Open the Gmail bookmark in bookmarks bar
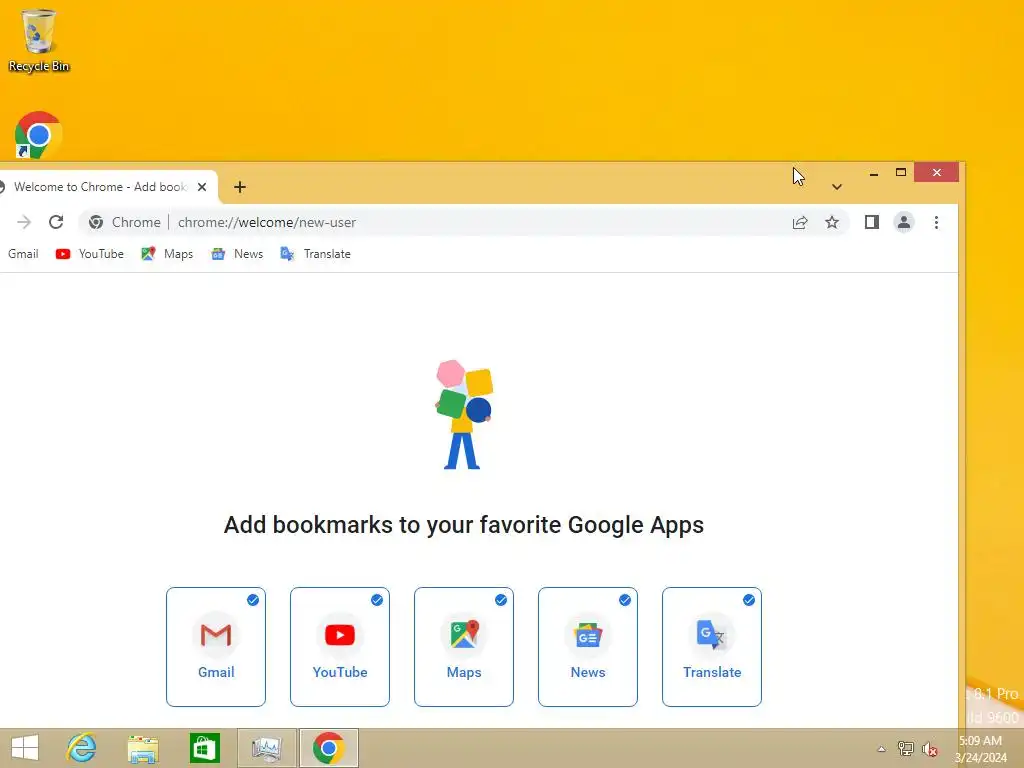This screenshot has width=1024, height=768. [x=23, y=254]
